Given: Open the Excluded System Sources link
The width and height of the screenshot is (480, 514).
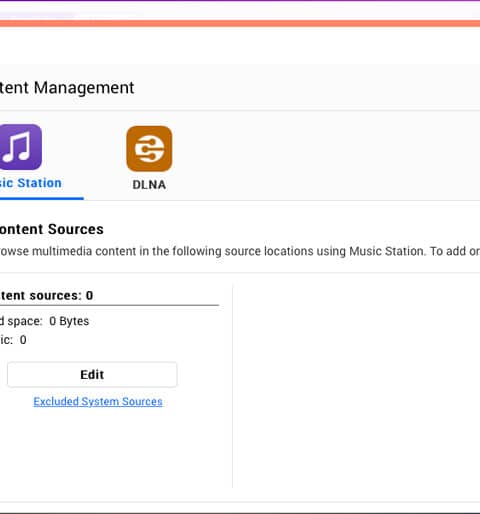Looking at the screenshot, I should coord(98,401).
